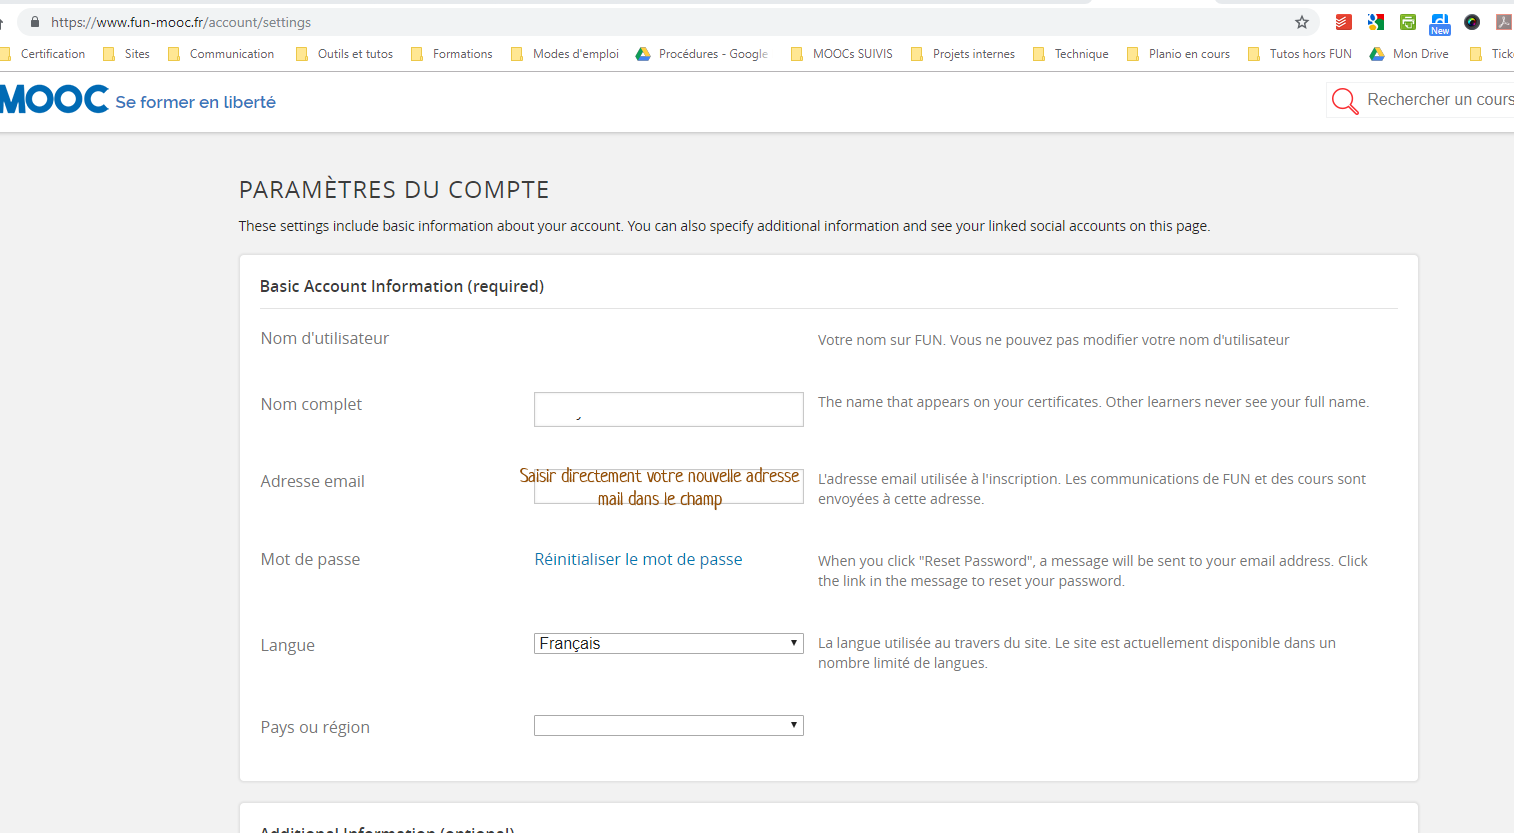
Task: Open the Langue dropdown showing Français
Action: (669, 643)
